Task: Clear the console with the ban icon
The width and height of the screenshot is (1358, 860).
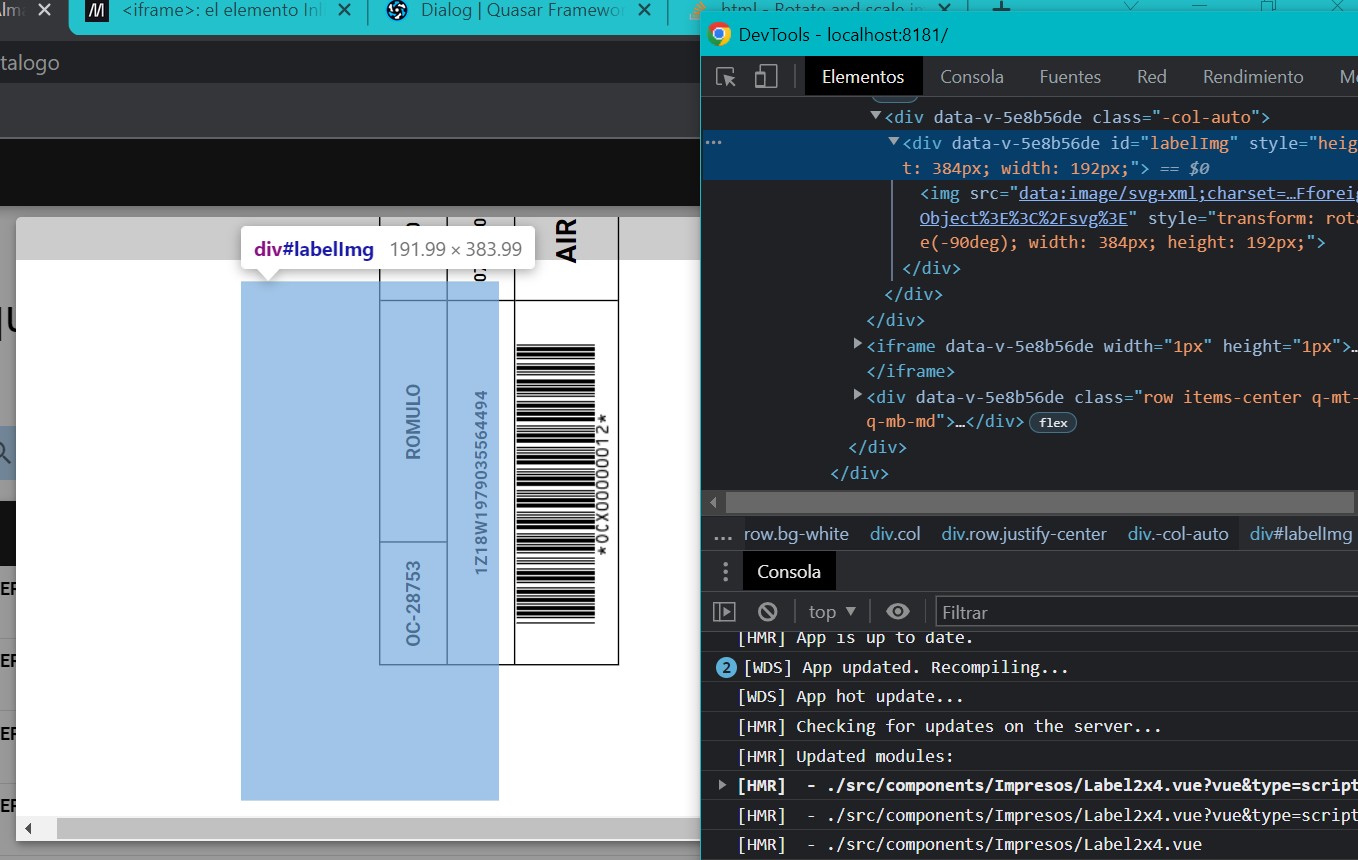Action: click(768, 611)
